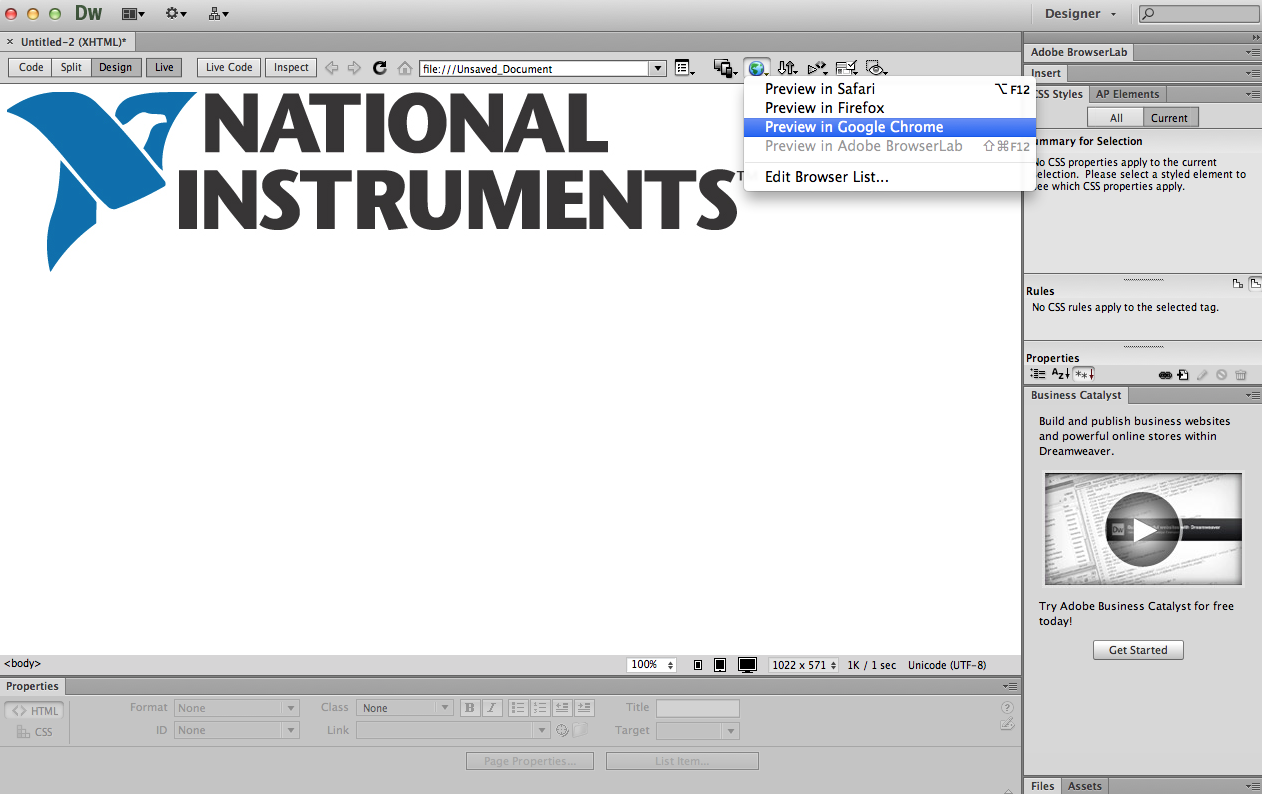The height and width of the screenshot is (794, 1262).
Task: Open the File Management arrows icon
Action: [787, 68]
